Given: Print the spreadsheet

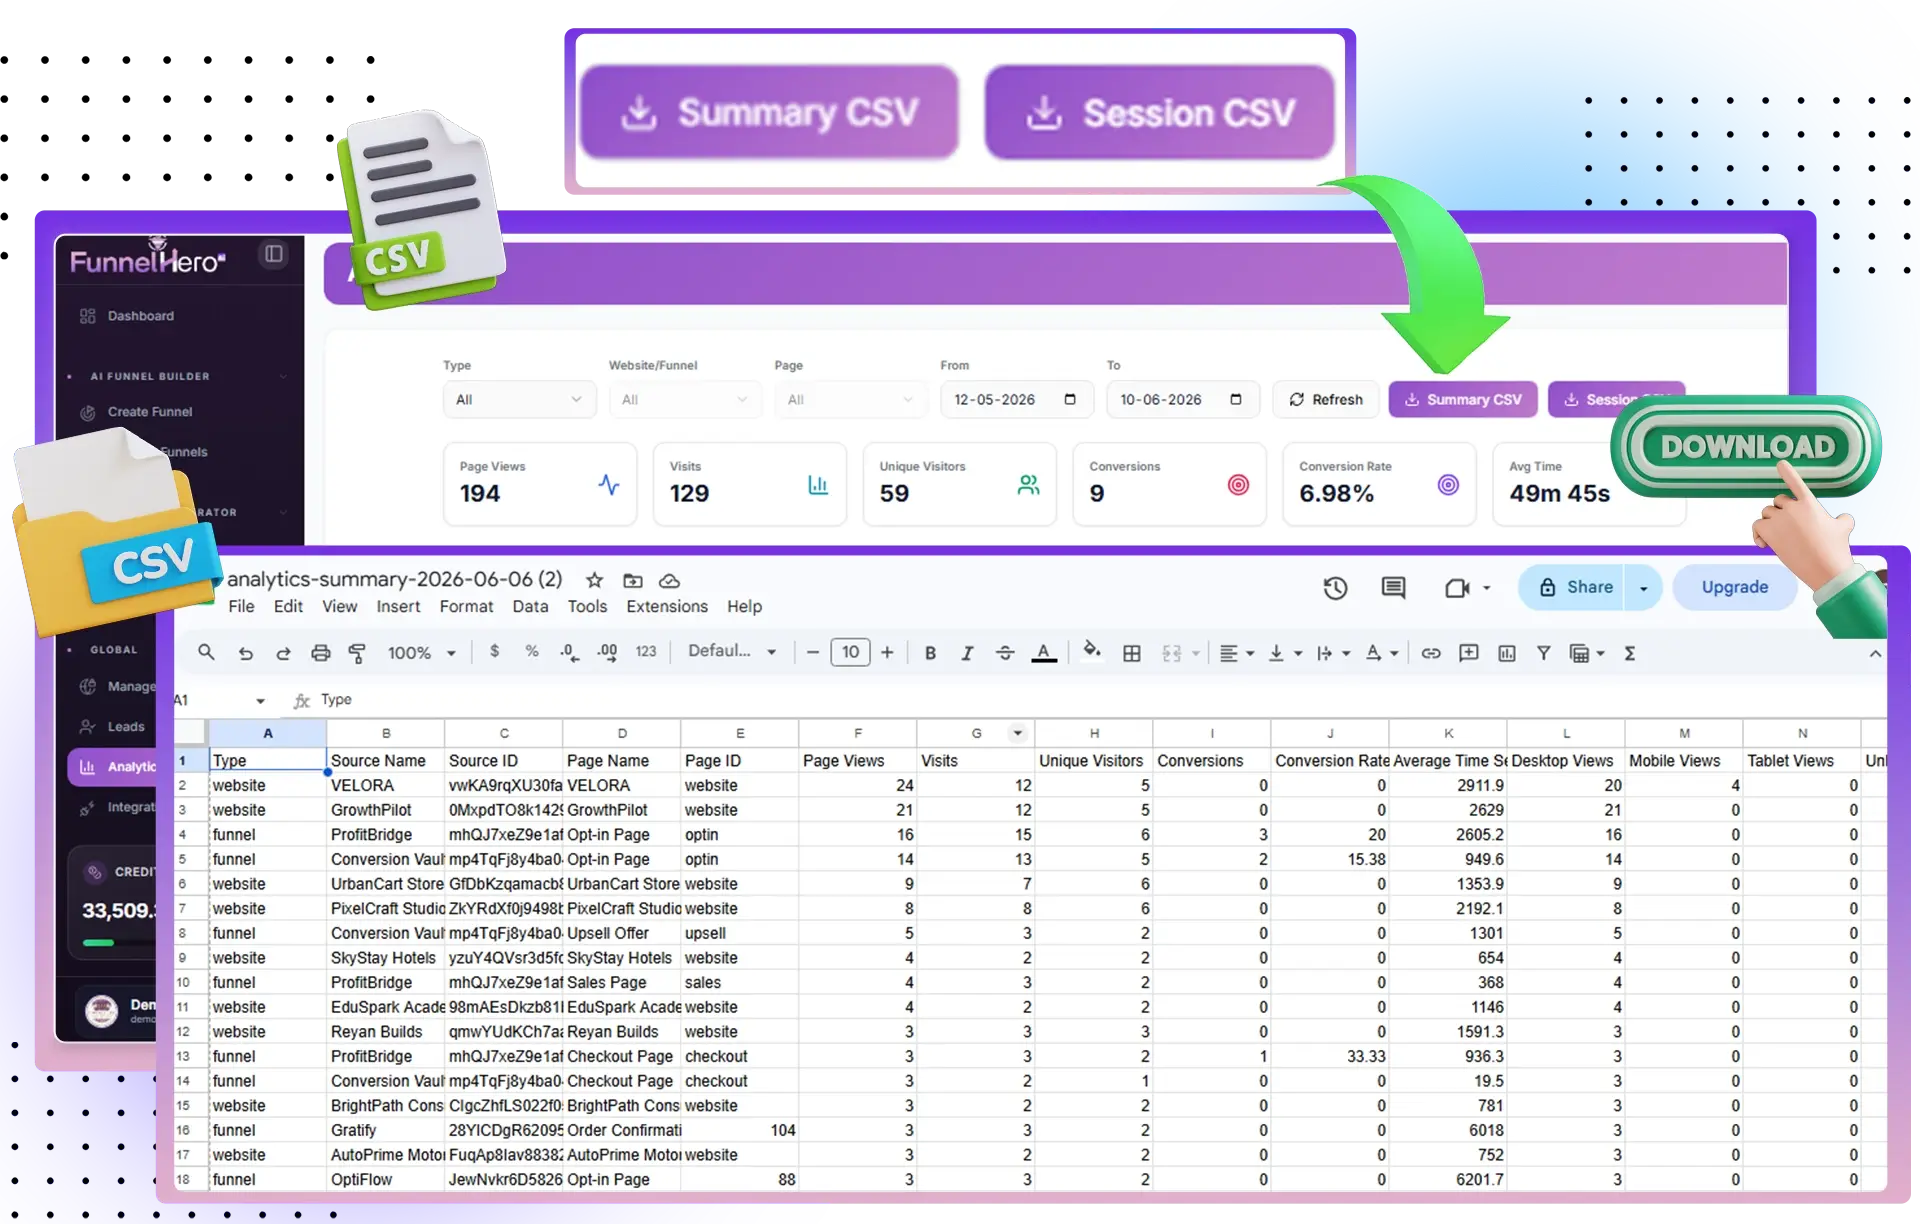Looking at the screenshot, I should click(320, 653).
